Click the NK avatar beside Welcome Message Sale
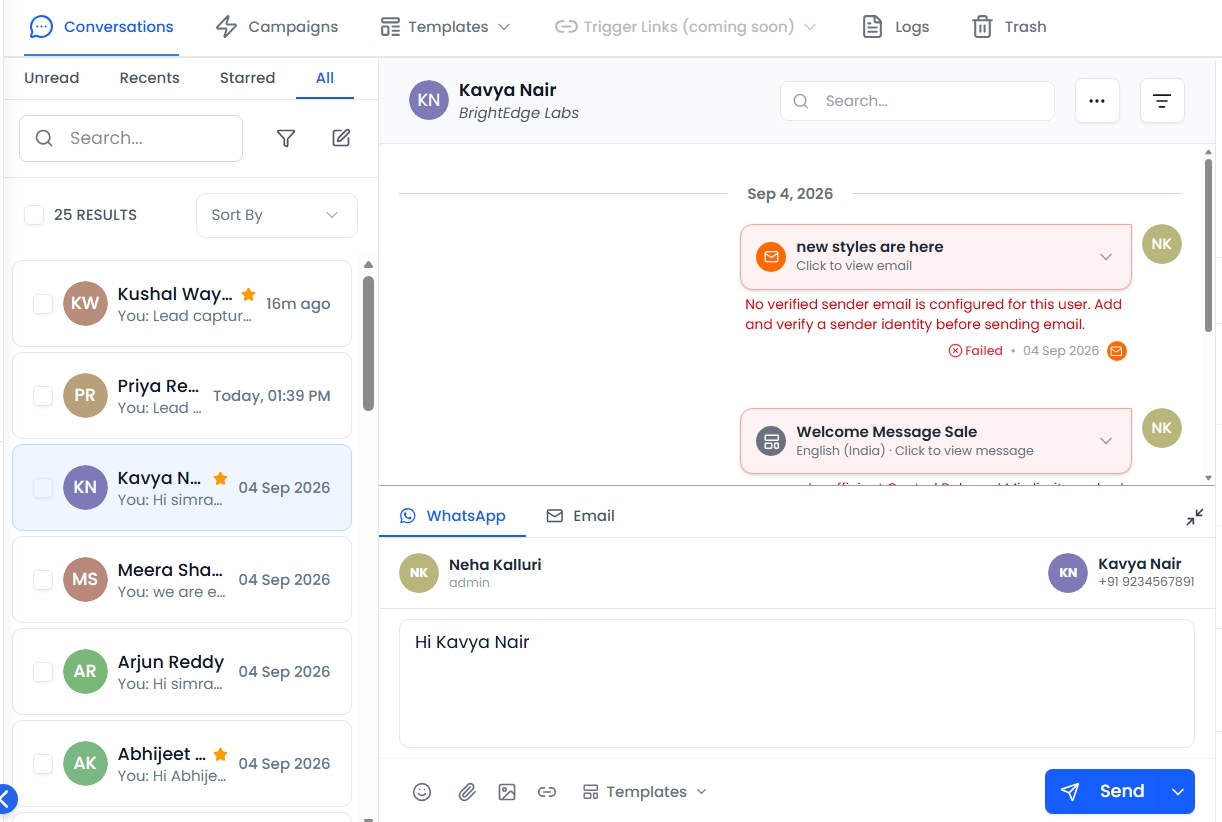This screenshot has height=822, width=1222. pyautogui.click(x=1161, y=428)
